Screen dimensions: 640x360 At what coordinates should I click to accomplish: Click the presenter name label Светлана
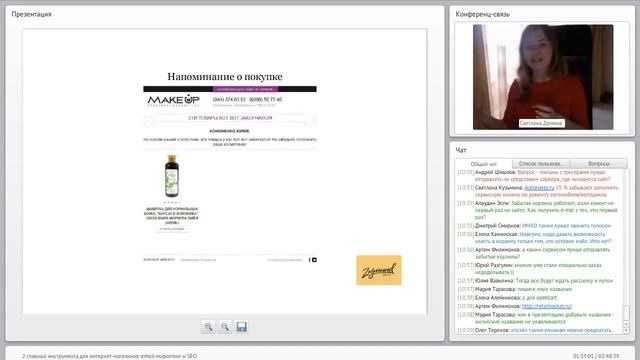pyautogui.click(x=541, y=123)
